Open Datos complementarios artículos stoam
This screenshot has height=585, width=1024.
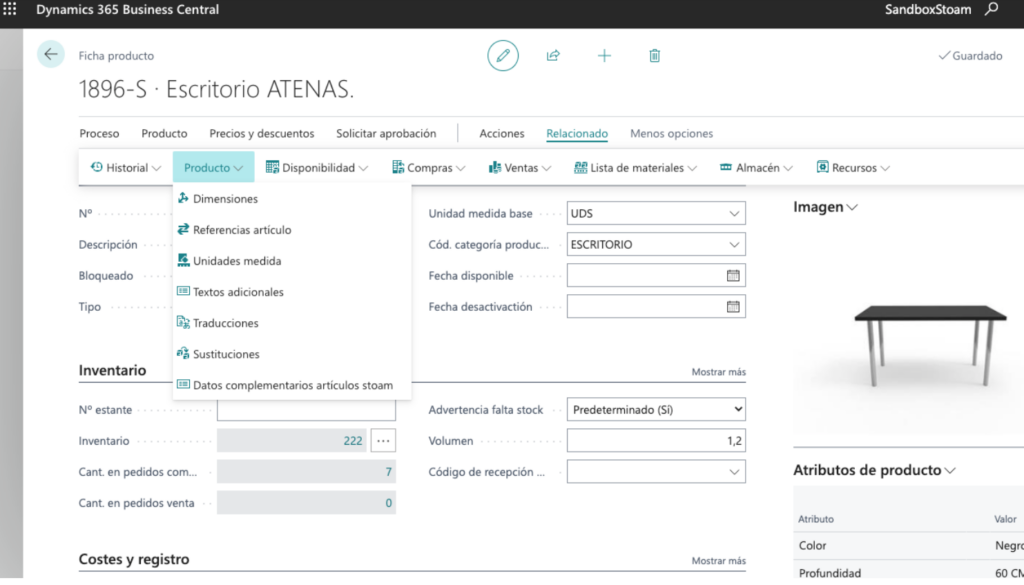coord(292,385)
